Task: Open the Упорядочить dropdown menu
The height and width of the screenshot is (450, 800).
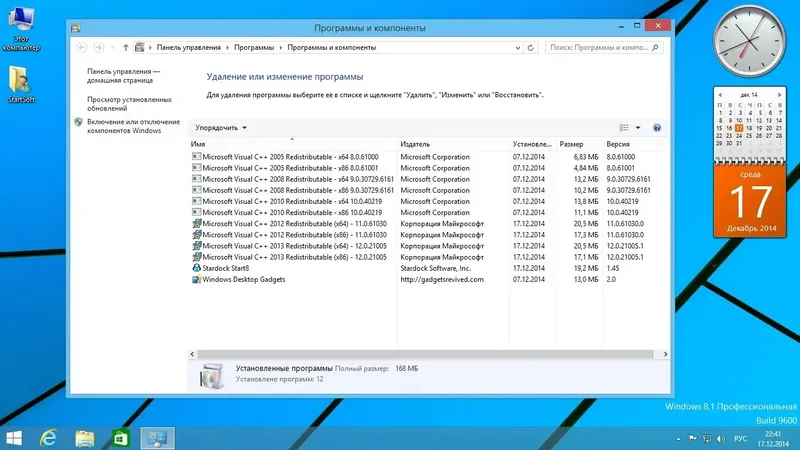Action: point(220,128)
